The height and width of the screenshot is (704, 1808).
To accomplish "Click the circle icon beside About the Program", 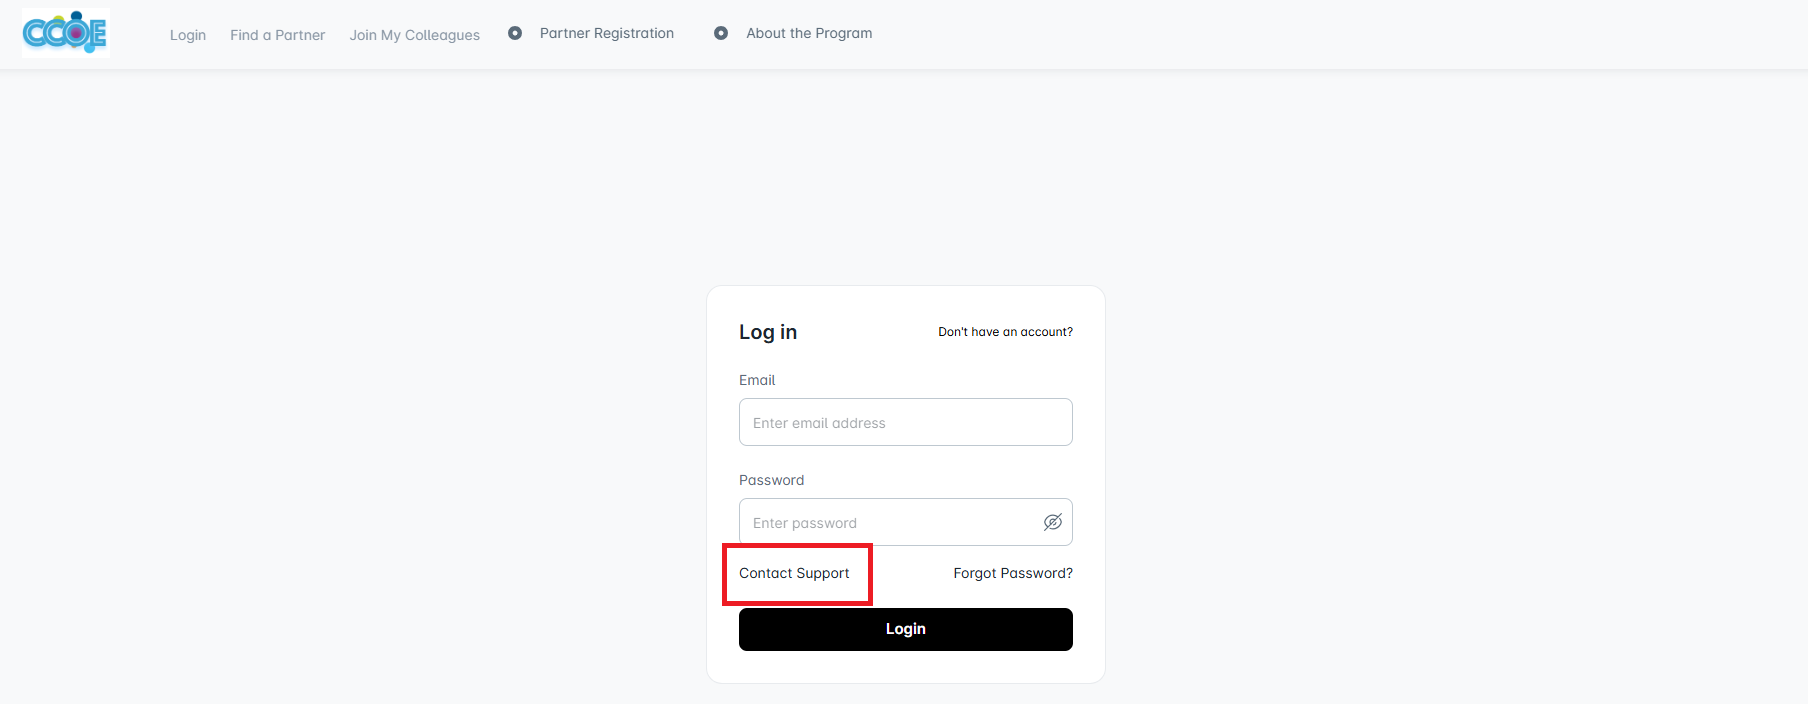I will pos(721,33).
